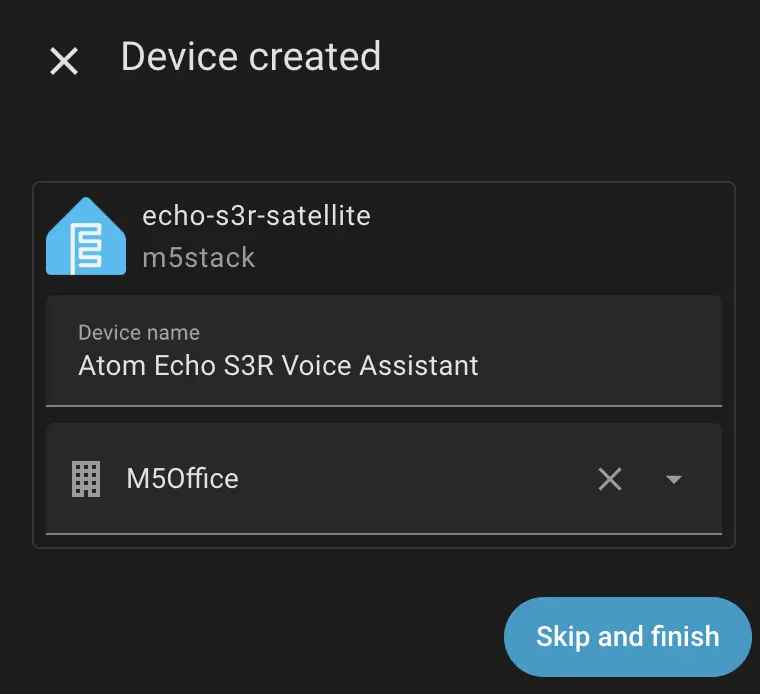The width and height of the screenshot is (760, 694).
Task: Expand the area dropdown arrow
Action: pos(674,479)
